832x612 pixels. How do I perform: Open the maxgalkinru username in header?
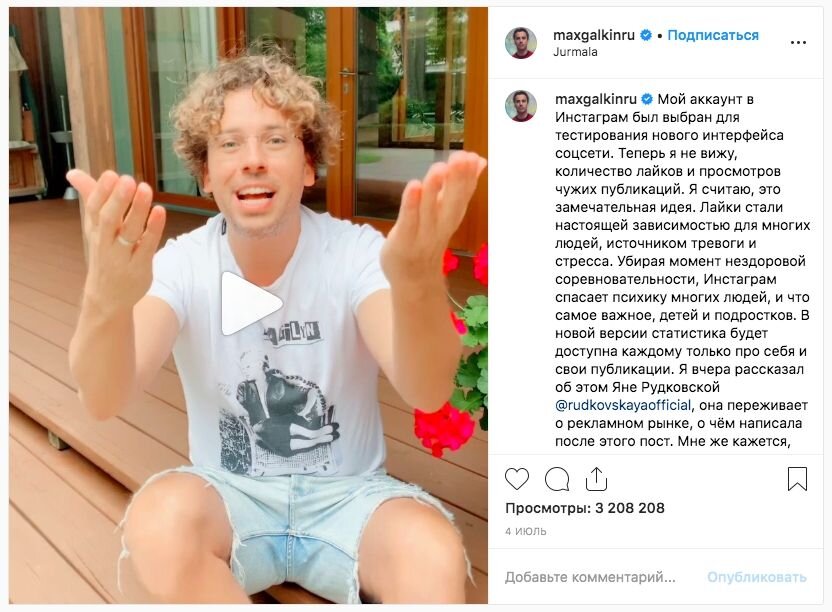[x=594, y=35]
